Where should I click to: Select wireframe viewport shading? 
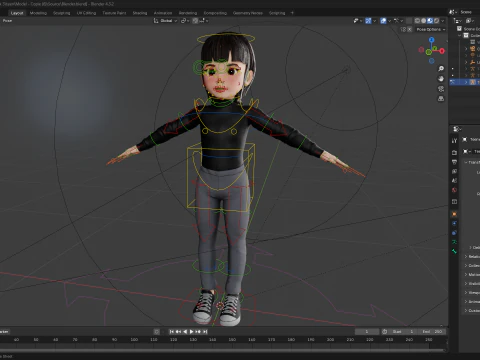tap(417, 21)
